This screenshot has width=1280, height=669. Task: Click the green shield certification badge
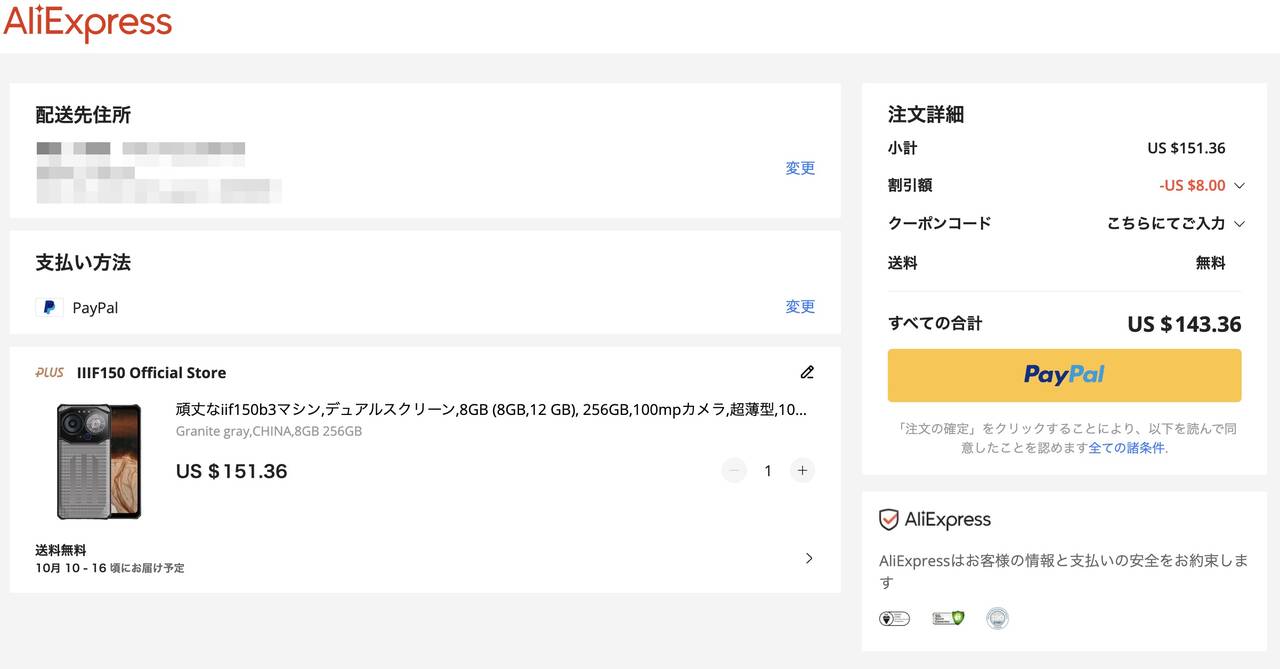[947, 618]
